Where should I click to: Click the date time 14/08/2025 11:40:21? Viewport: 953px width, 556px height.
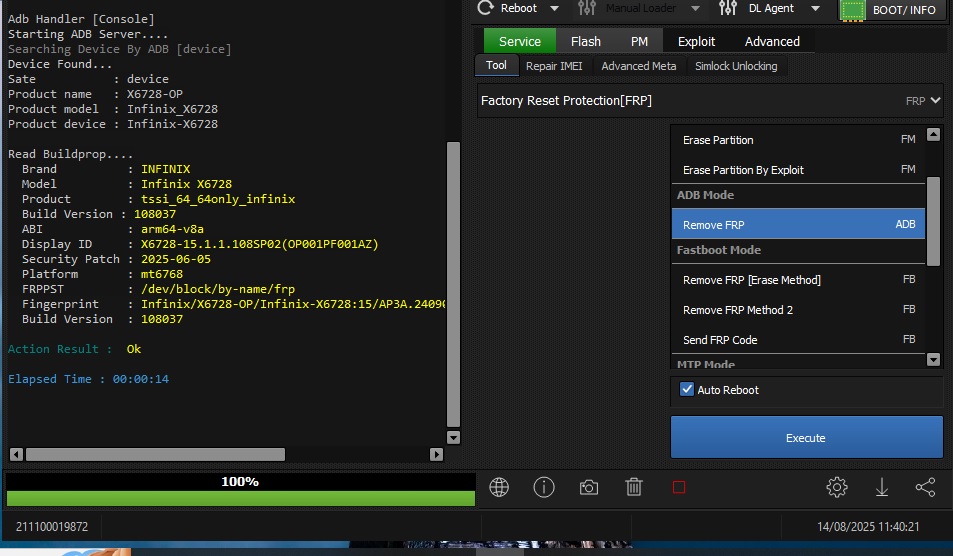coord(868,527)
